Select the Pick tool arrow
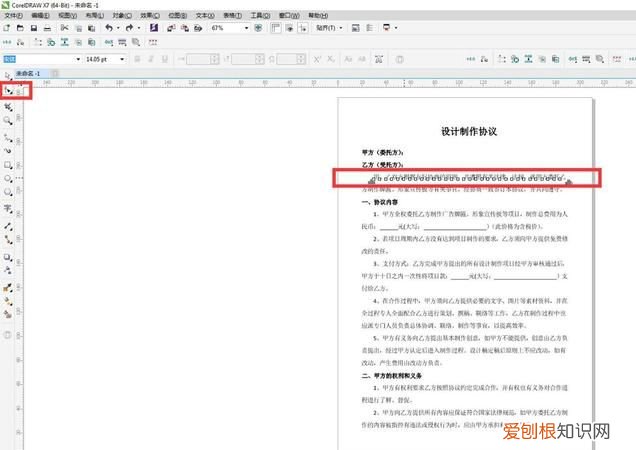 [7, 75]
